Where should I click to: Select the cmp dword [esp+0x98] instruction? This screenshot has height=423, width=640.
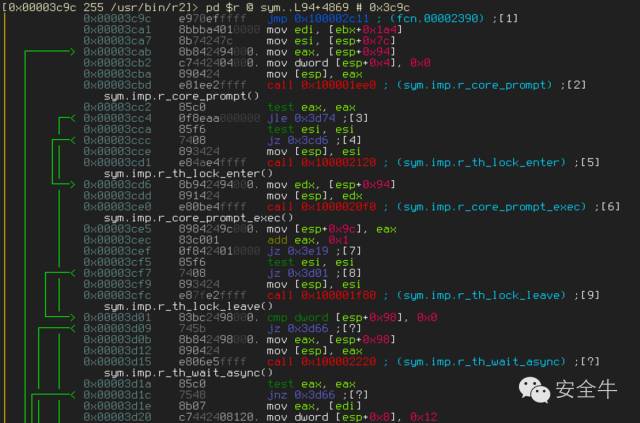[352, 317]
